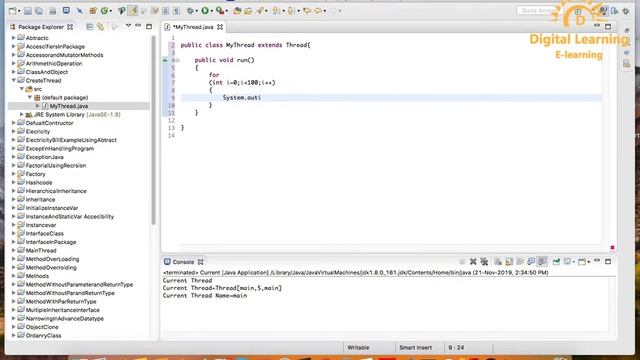
Task: Toggle Link with Editor in Package Explorer
Action: (x=100, y=27)
